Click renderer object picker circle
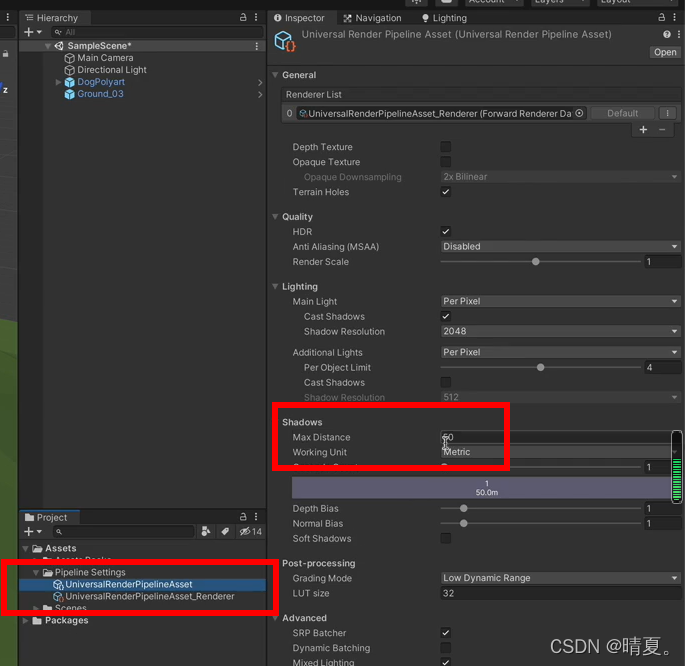 point(579,113)
